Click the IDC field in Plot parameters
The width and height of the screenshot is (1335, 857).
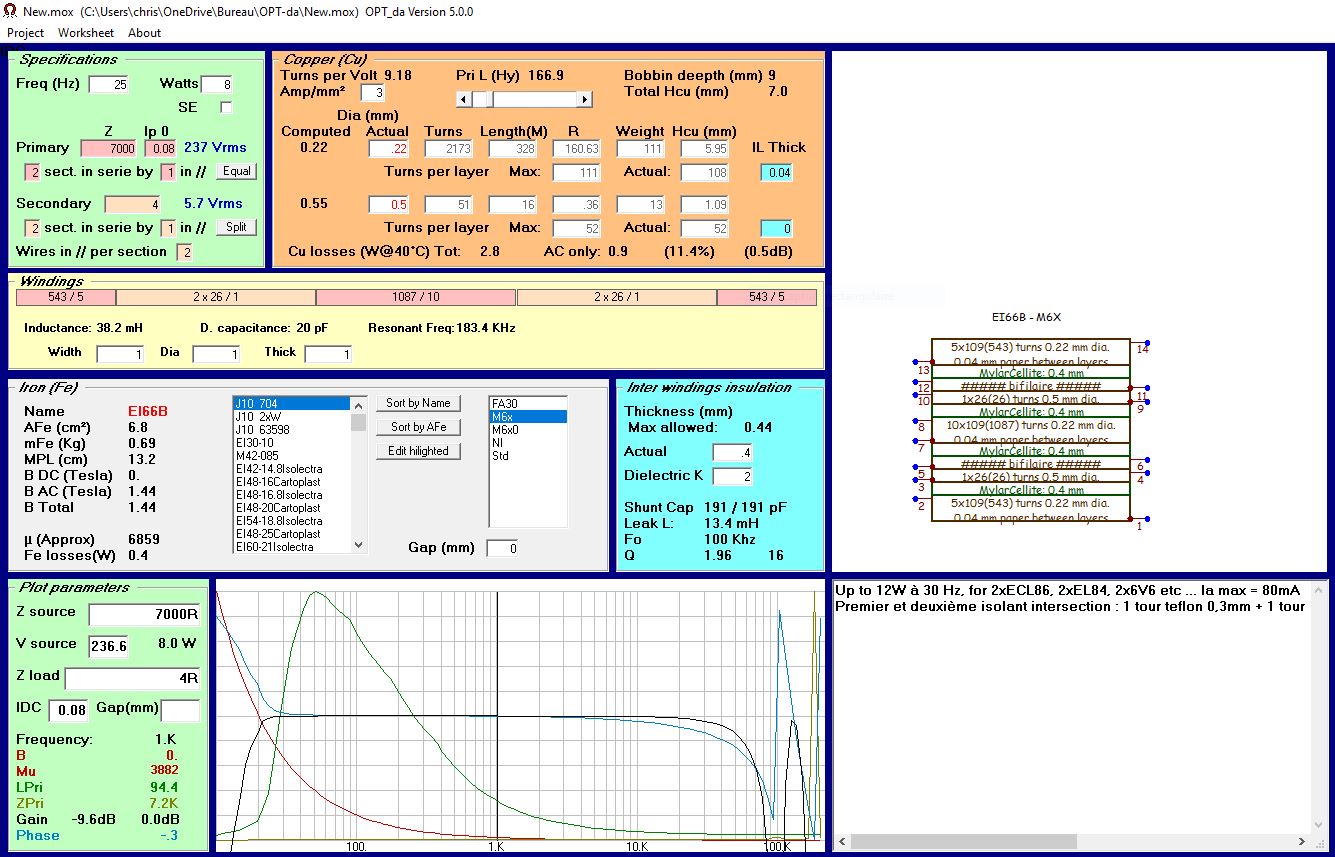(68, 710)
